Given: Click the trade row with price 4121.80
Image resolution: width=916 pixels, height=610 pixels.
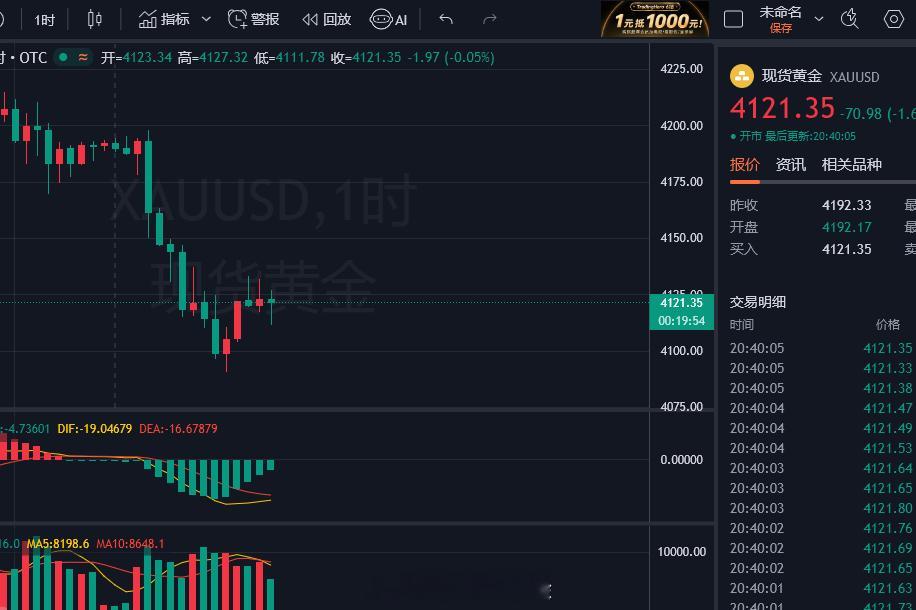Looking at the screenshot, I should pyautogui.click(x=821, y=508).
